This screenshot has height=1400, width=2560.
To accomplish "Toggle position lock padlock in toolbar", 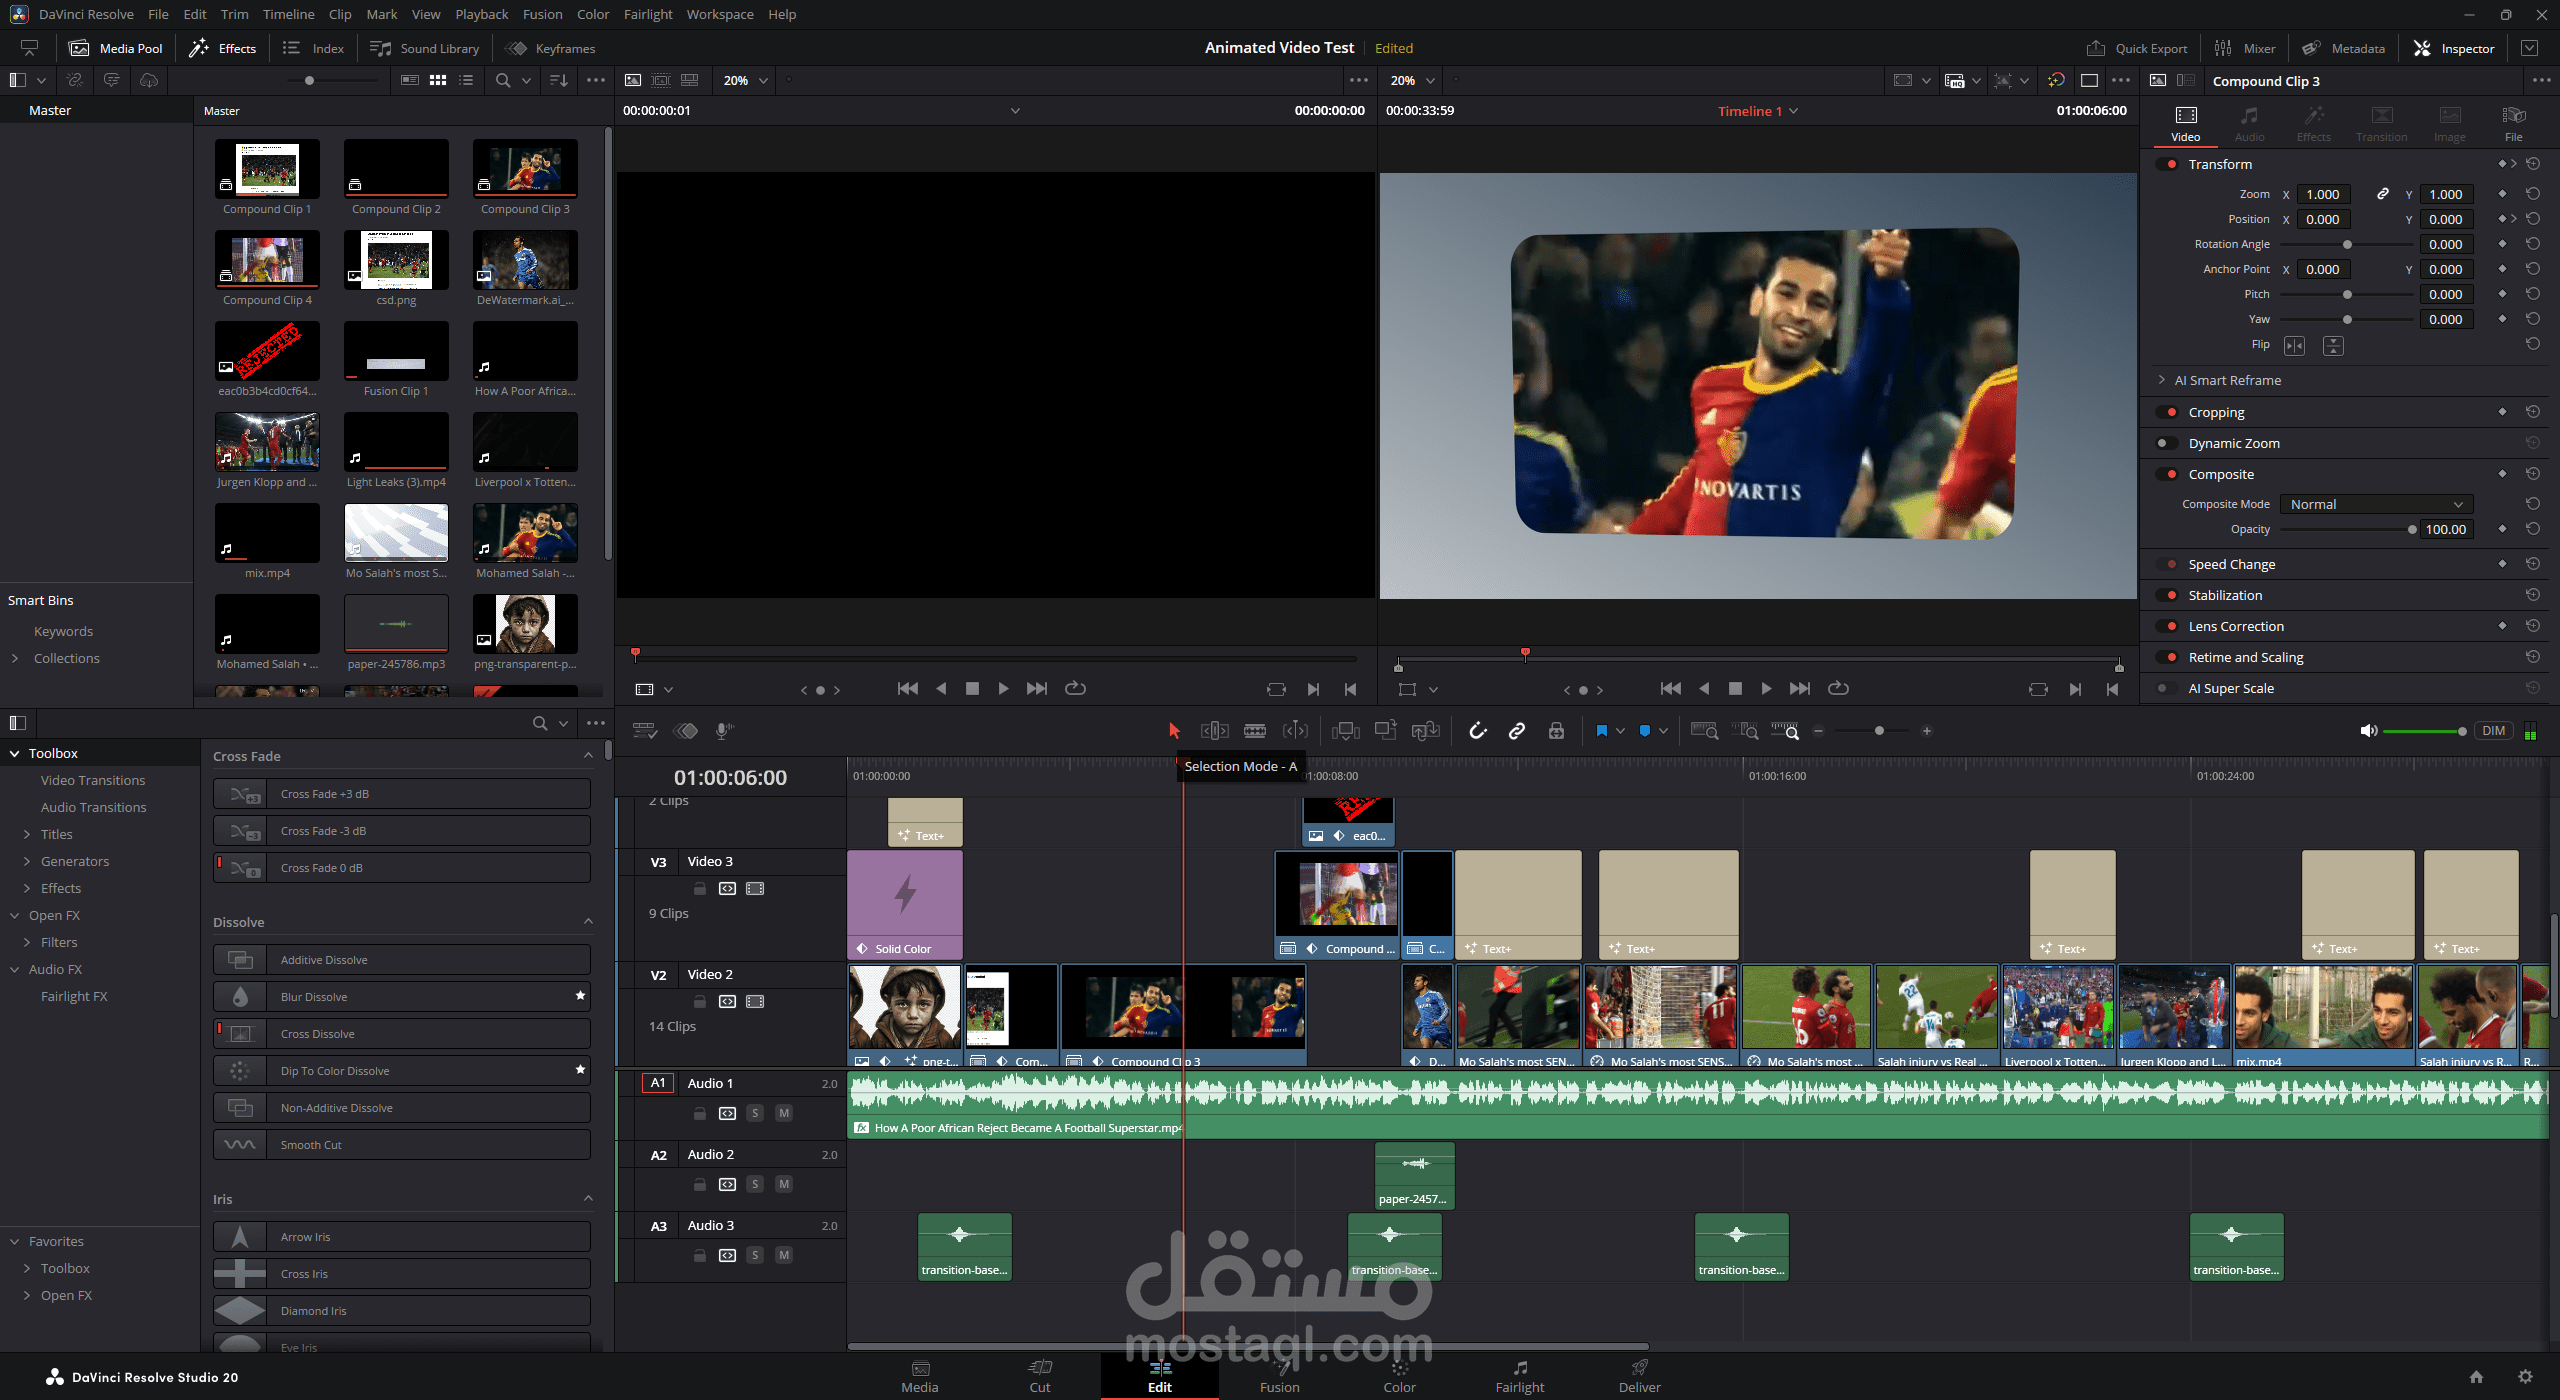I will pos(1556,731).
